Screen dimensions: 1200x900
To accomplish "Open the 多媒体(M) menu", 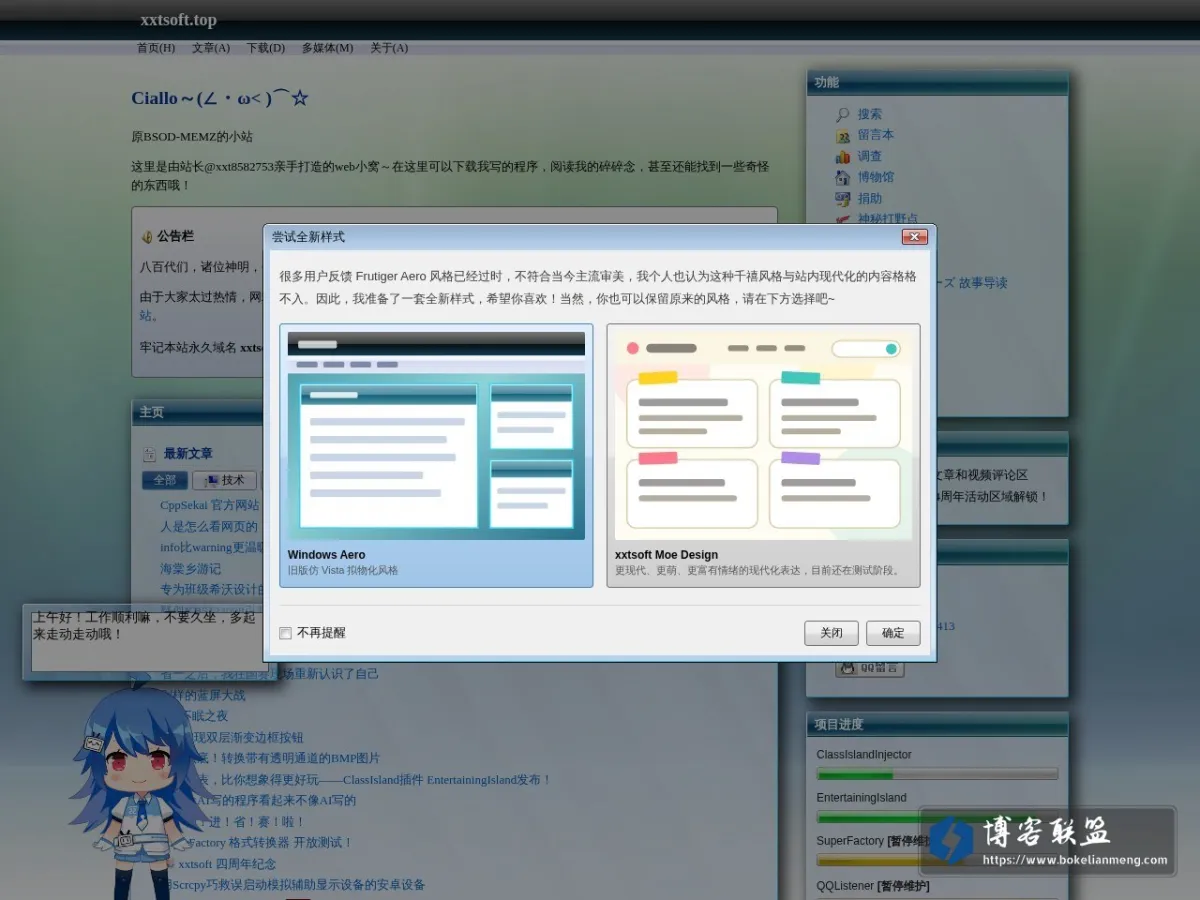I will point(327,48).
